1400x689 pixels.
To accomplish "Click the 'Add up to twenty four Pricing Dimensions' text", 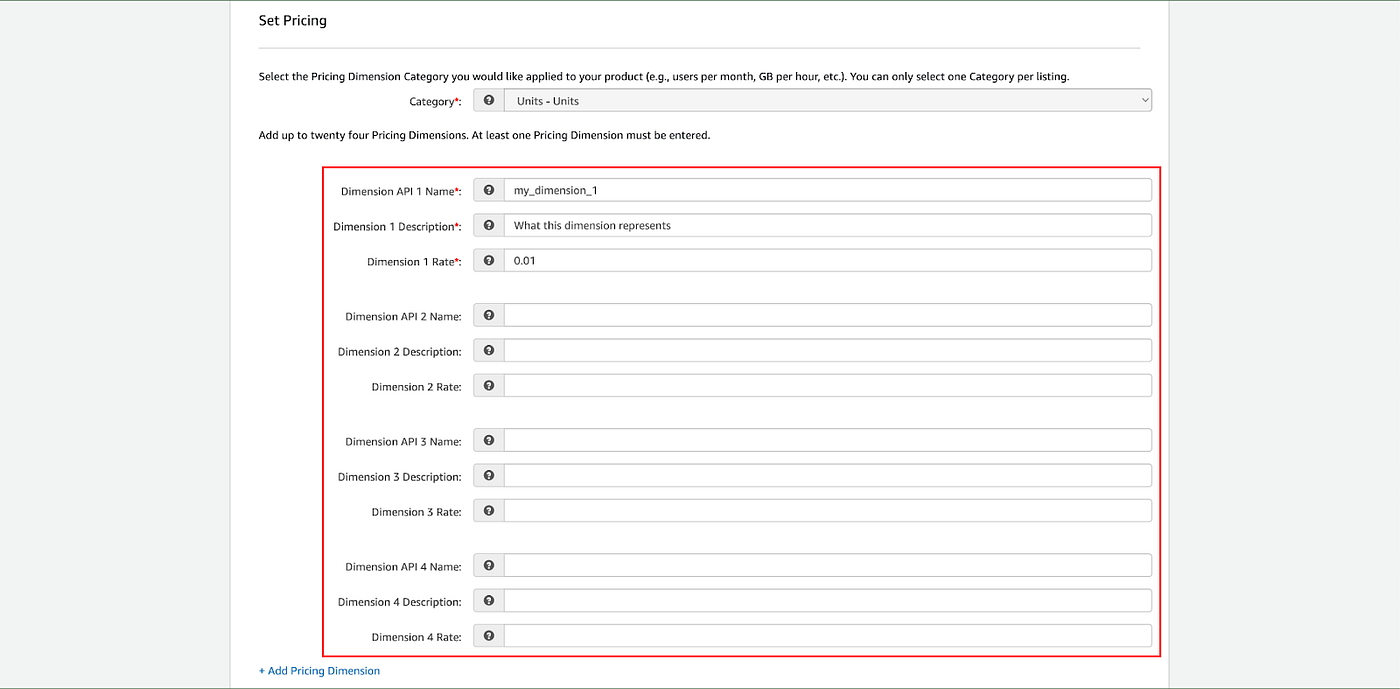I will tap(484, 135).
